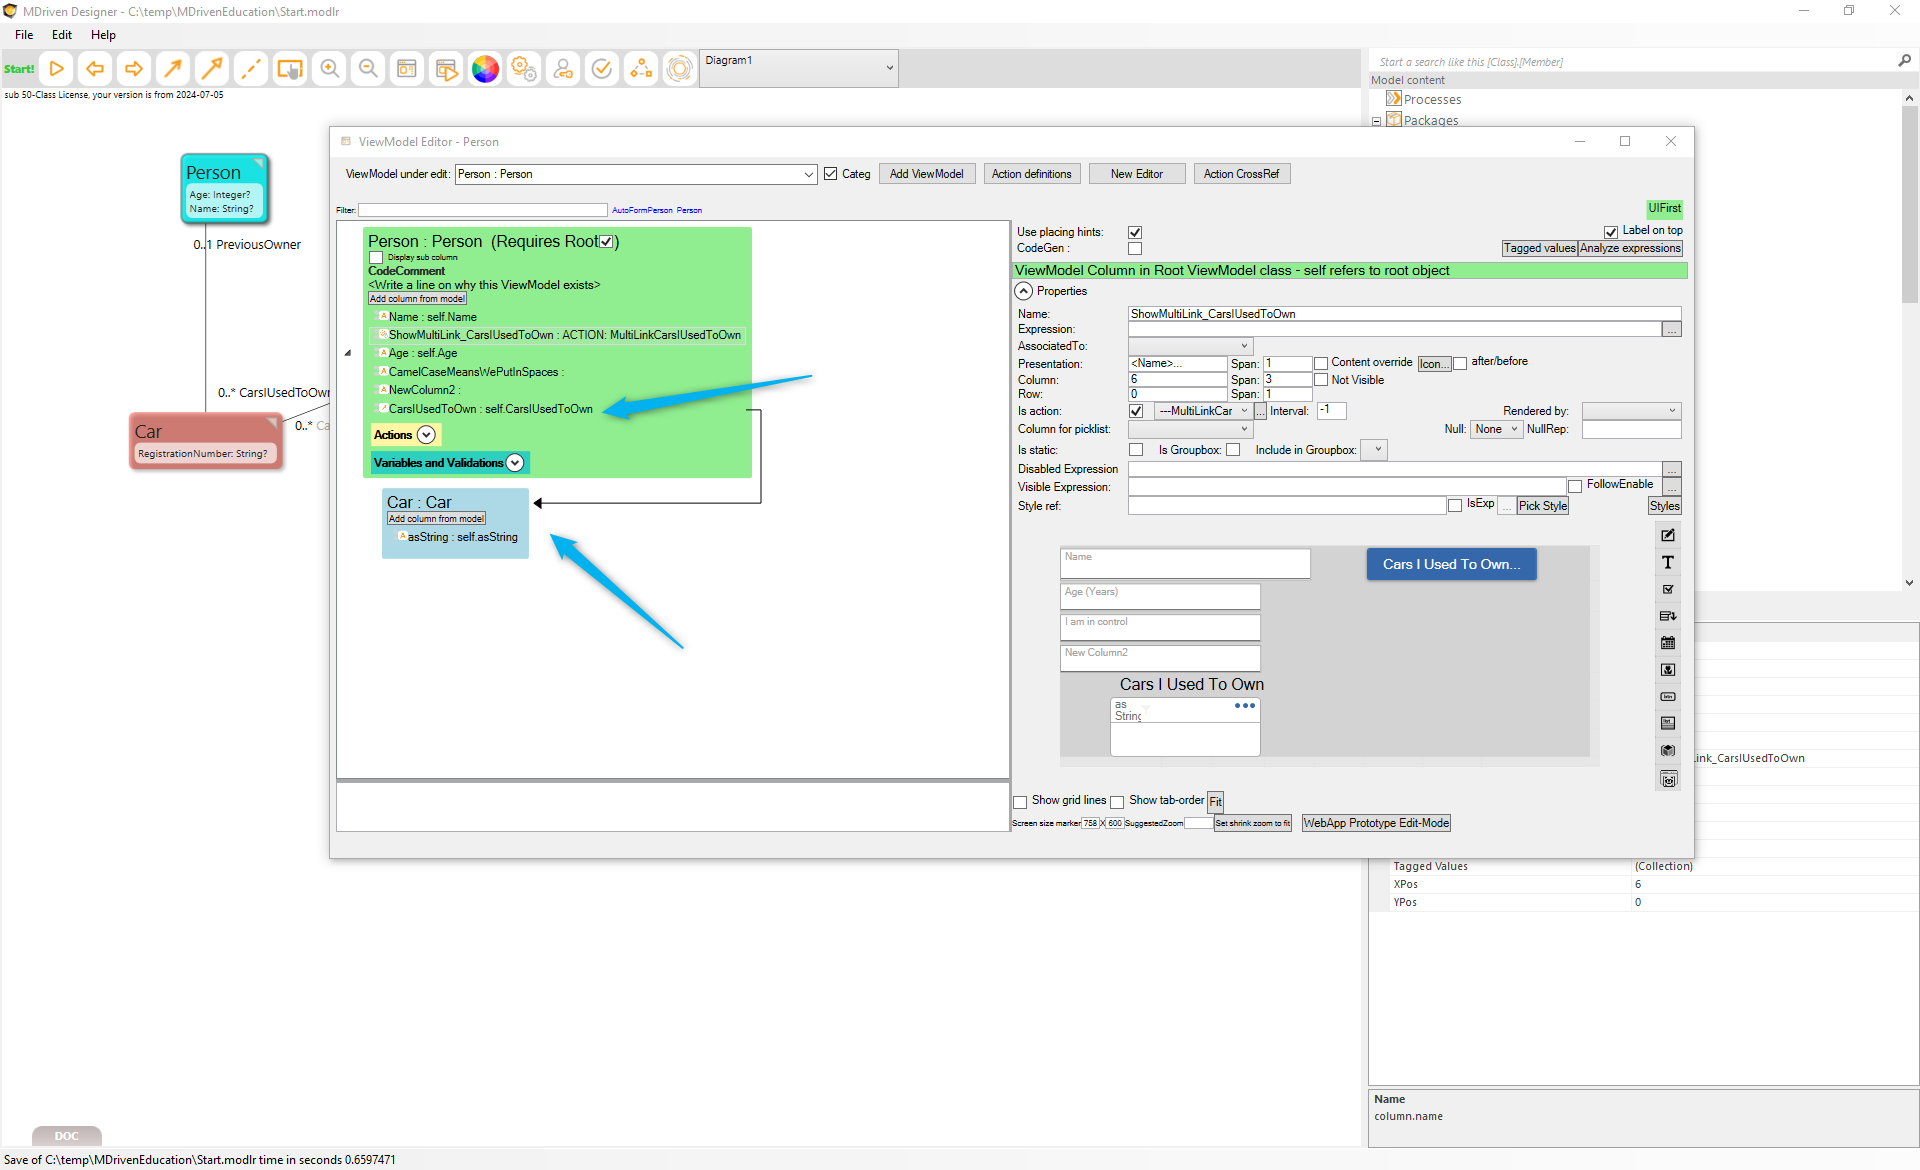
Task: Open the color wheel tool
Action: (x=485, y=68)
